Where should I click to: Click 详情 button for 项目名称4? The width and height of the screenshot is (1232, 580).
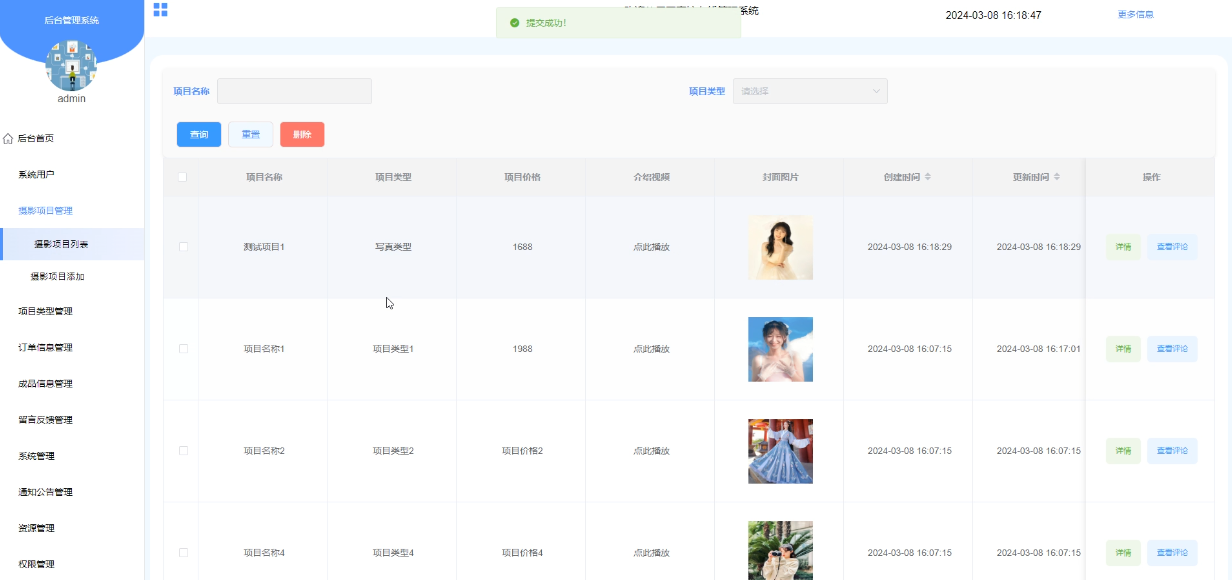click(1123, 553)
